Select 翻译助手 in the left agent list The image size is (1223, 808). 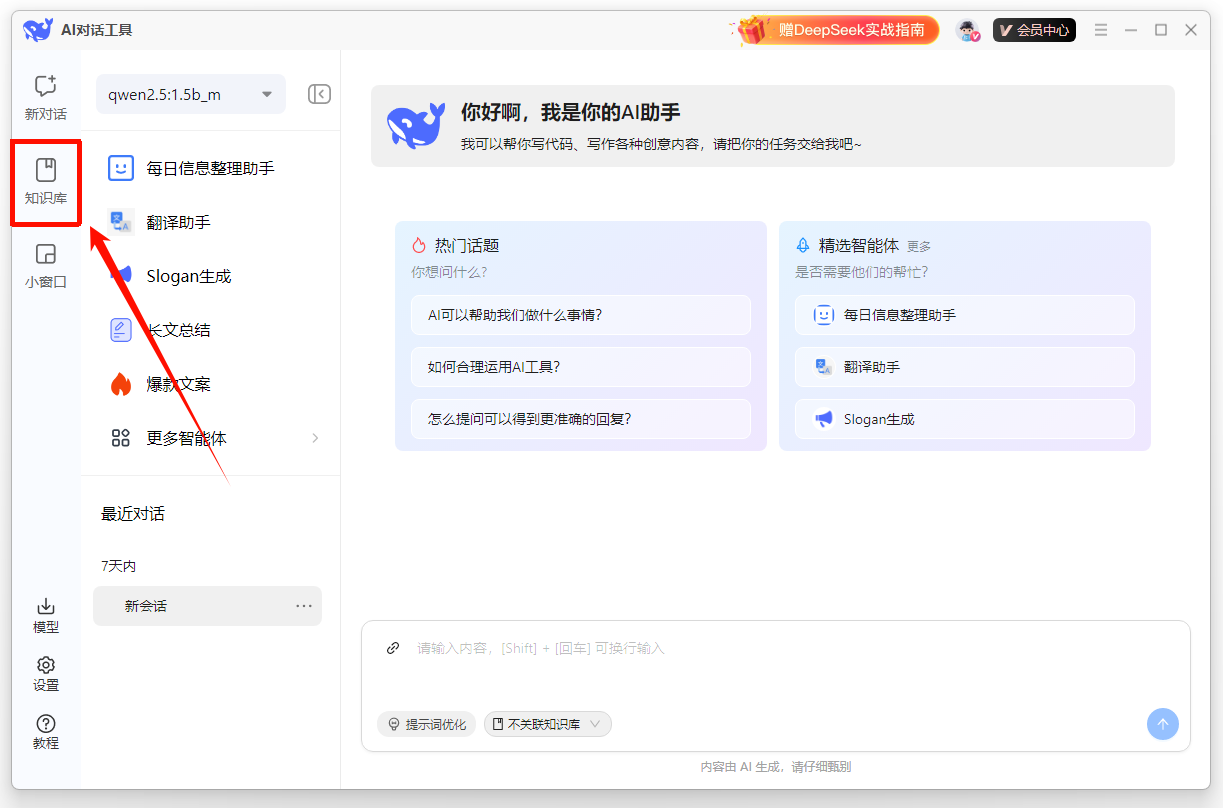point(178,222)
